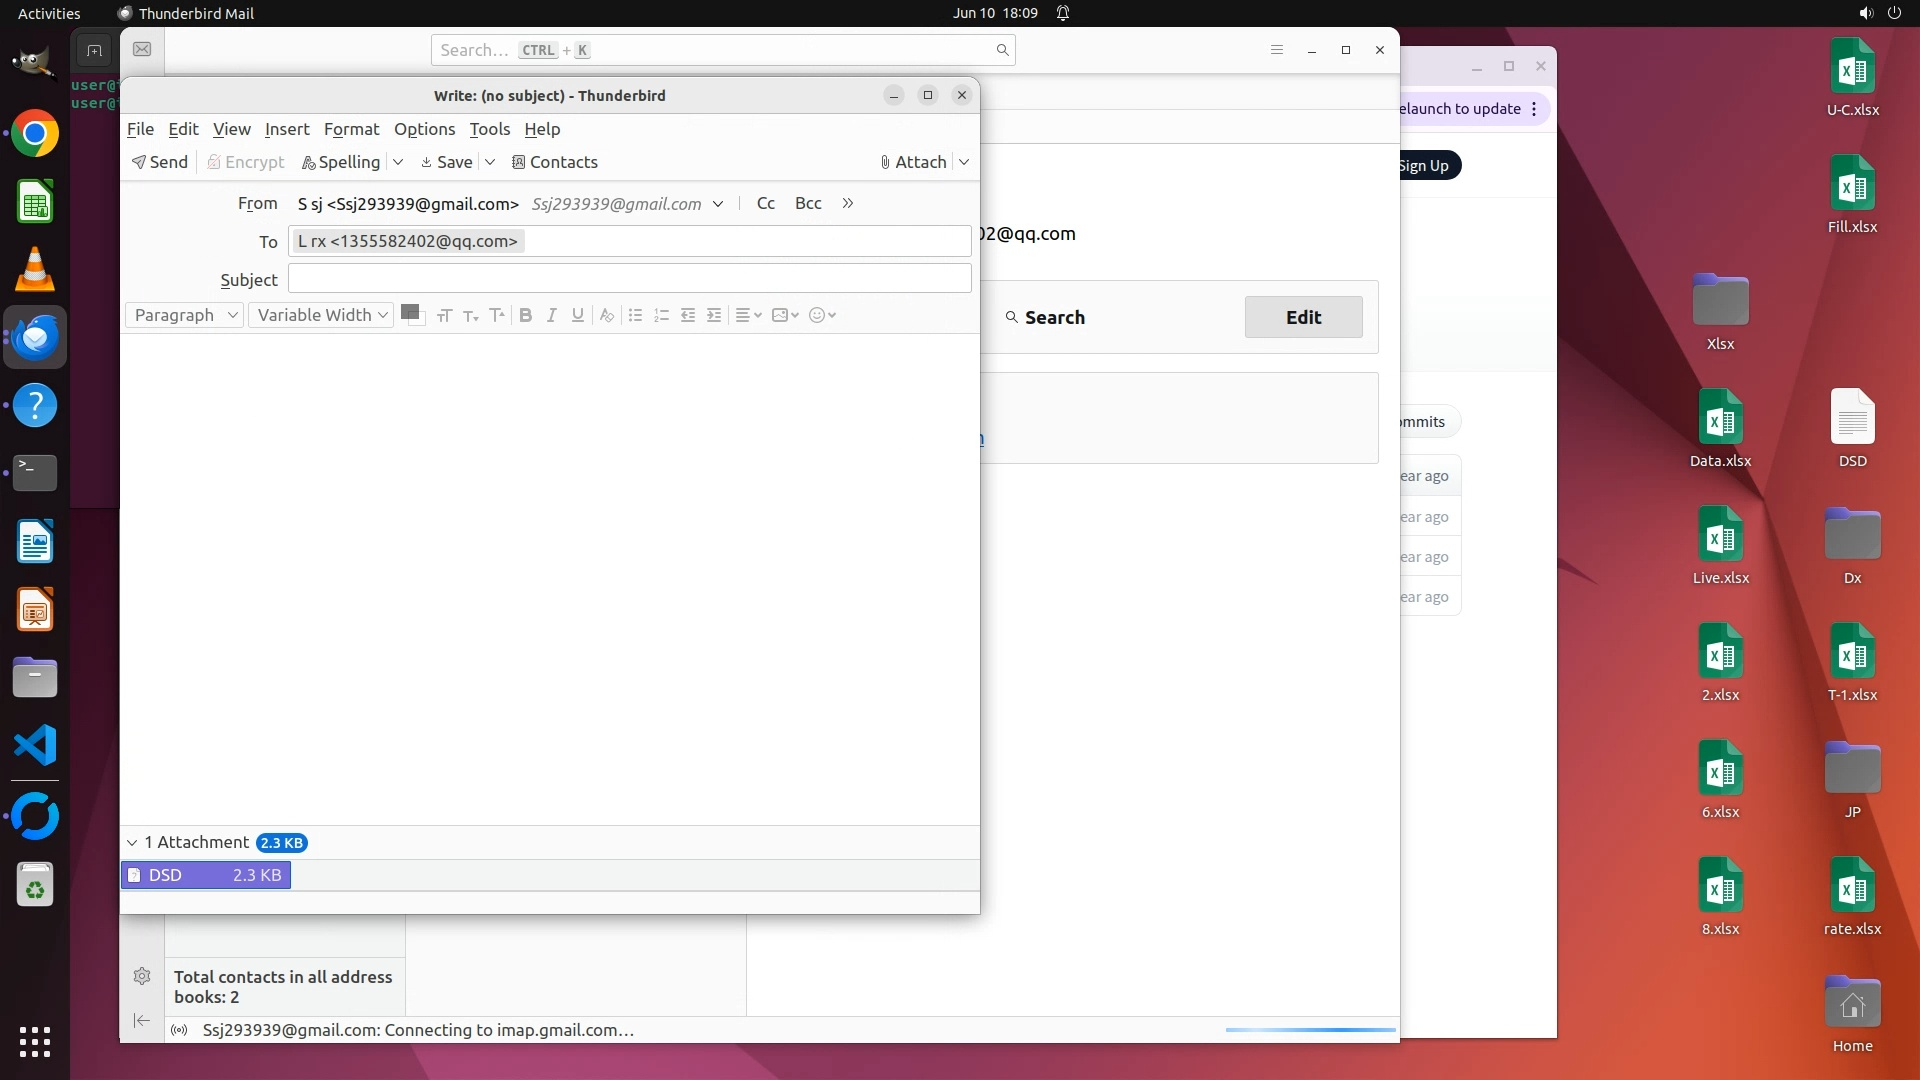Collapse the 1 Attachment pane
The height and width of the screenshot is (1080, 1920).
(132, 843)
